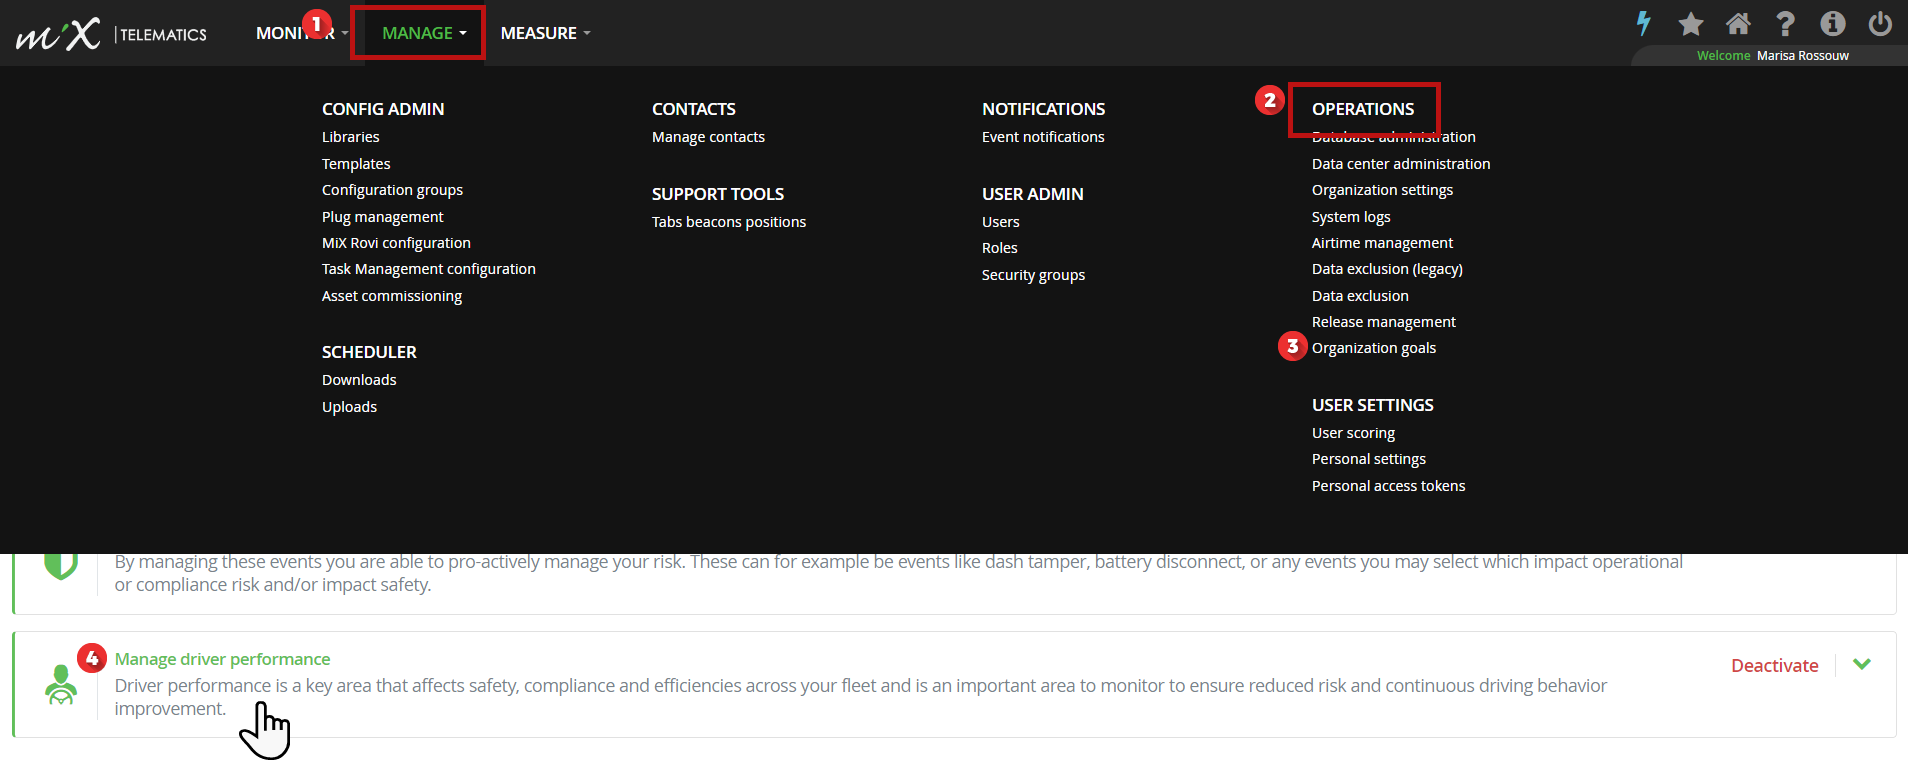Open the lightning bolt quick actions icon
The width and height of the screenshot is (1908, 760).
pyautogui.click(x=1643, y=23)
